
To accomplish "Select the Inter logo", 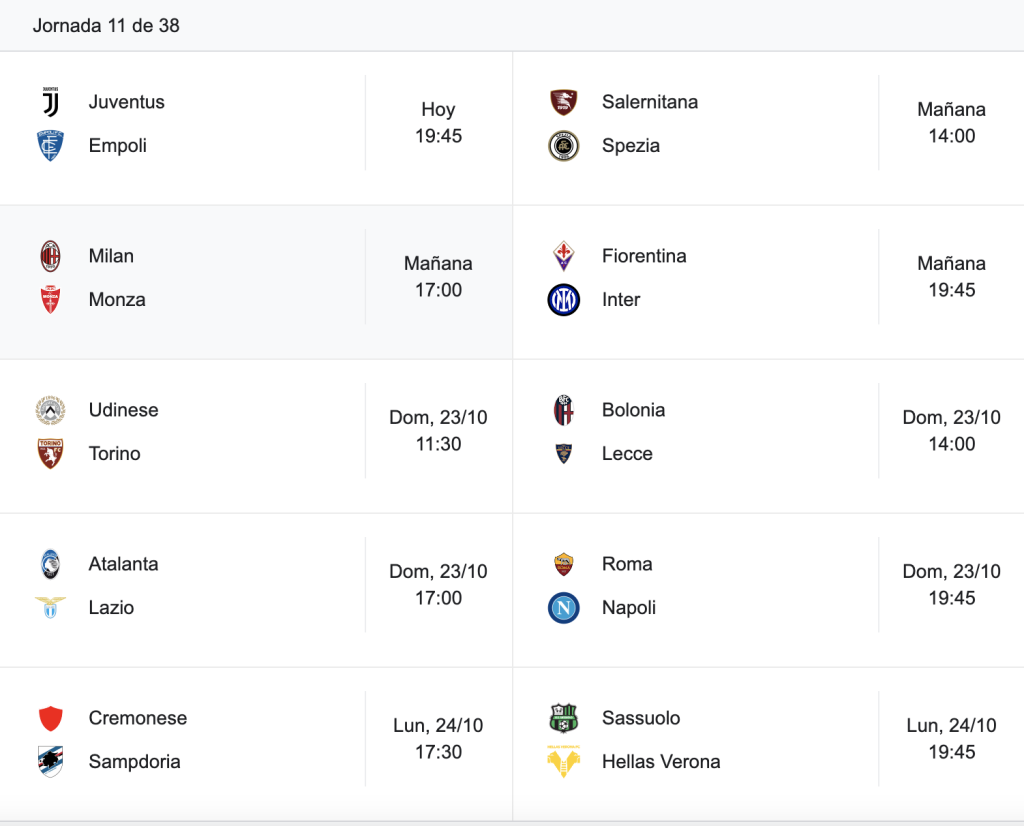I will 564,300.
